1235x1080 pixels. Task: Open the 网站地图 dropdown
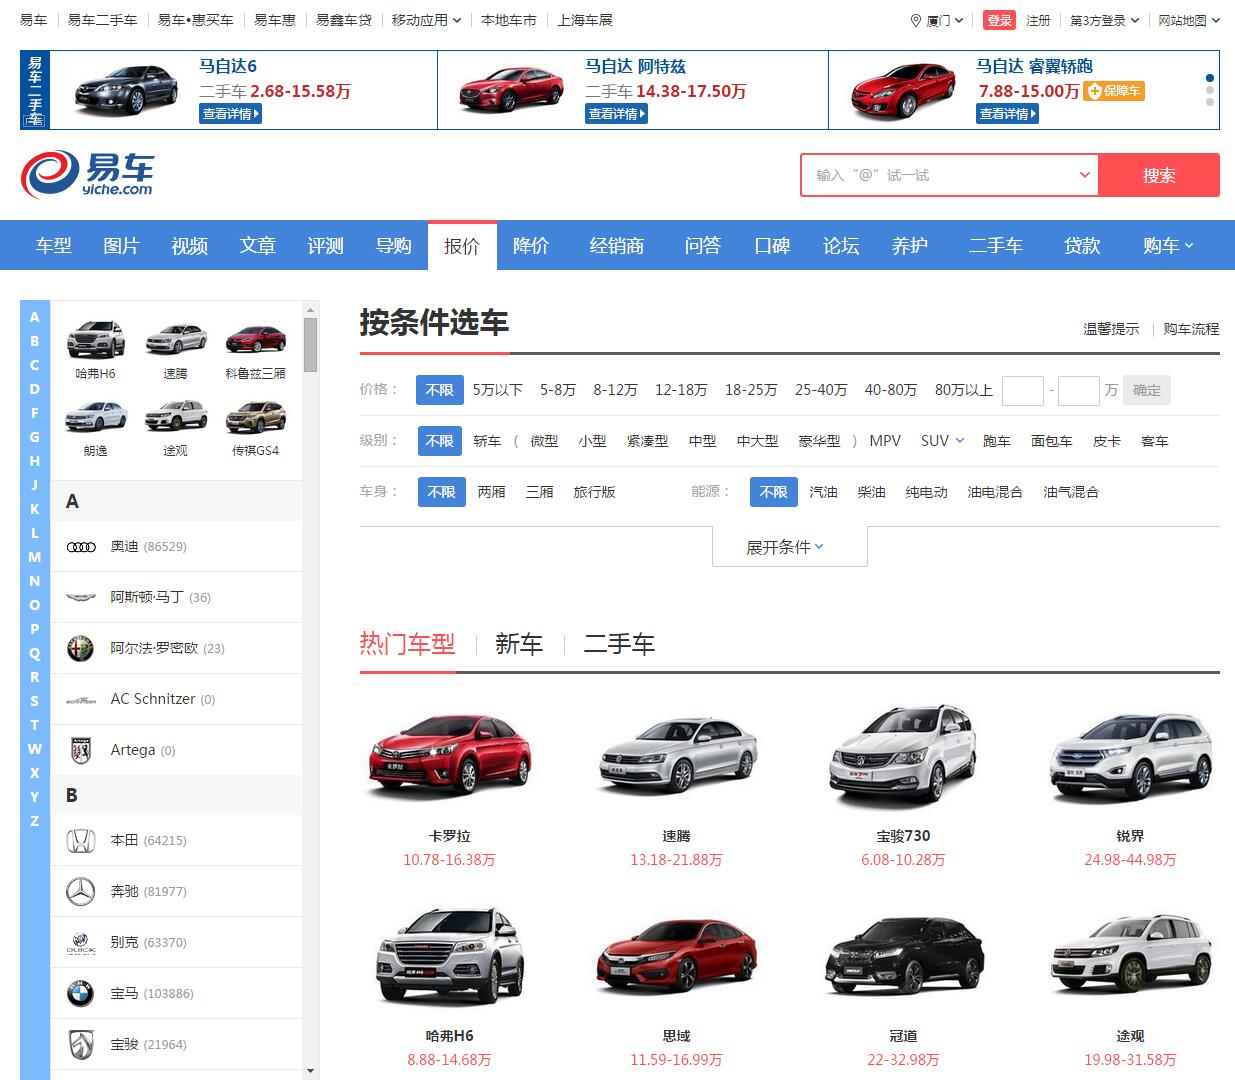(x=1189, y=20)
